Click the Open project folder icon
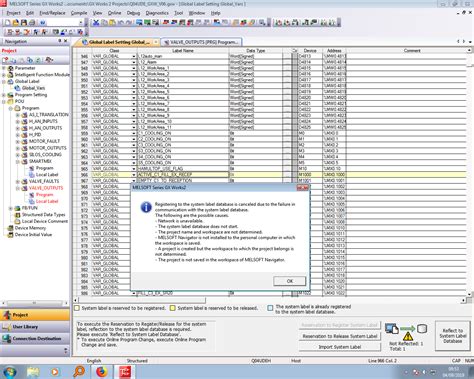This screenshot has height=379, width=474. click(16, 23)
